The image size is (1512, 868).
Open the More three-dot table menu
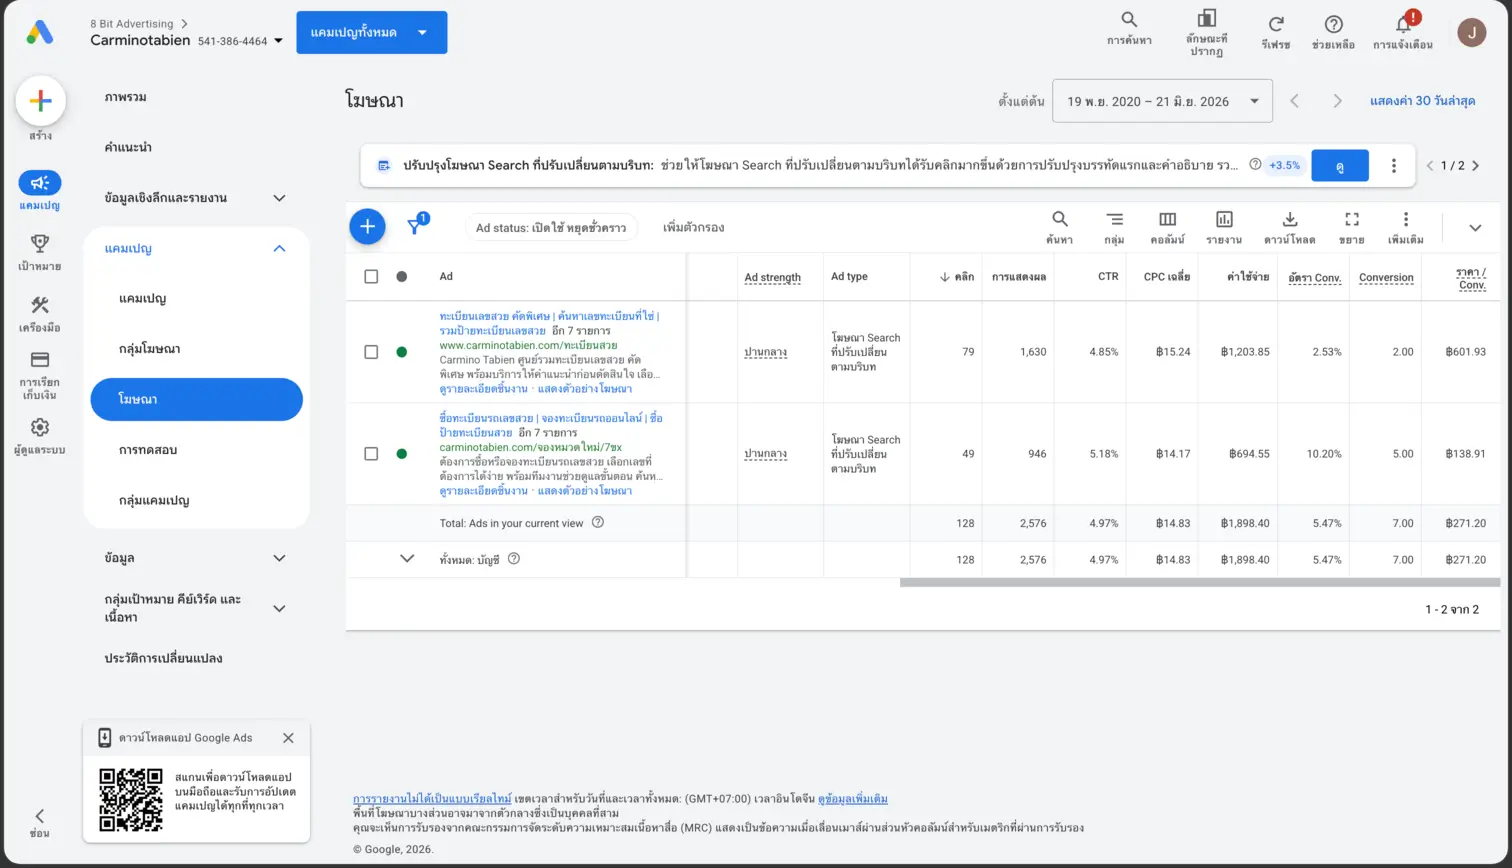[1406, 219]
